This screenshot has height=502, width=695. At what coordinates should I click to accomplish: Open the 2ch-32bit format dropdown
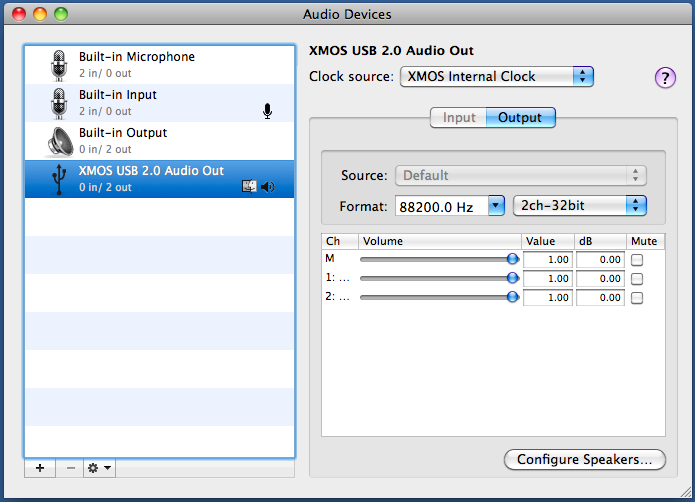point(580,206)
